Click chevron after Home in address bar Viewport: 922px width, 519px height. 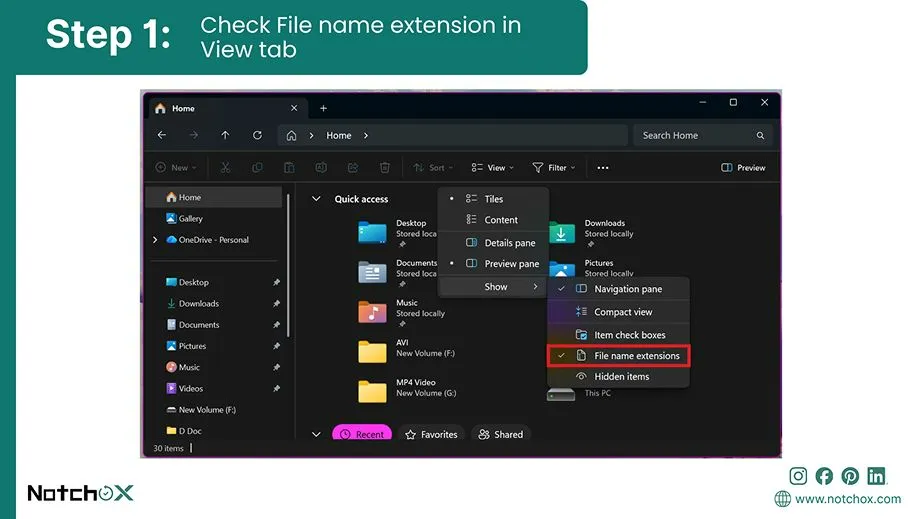(x=366, y=136)
